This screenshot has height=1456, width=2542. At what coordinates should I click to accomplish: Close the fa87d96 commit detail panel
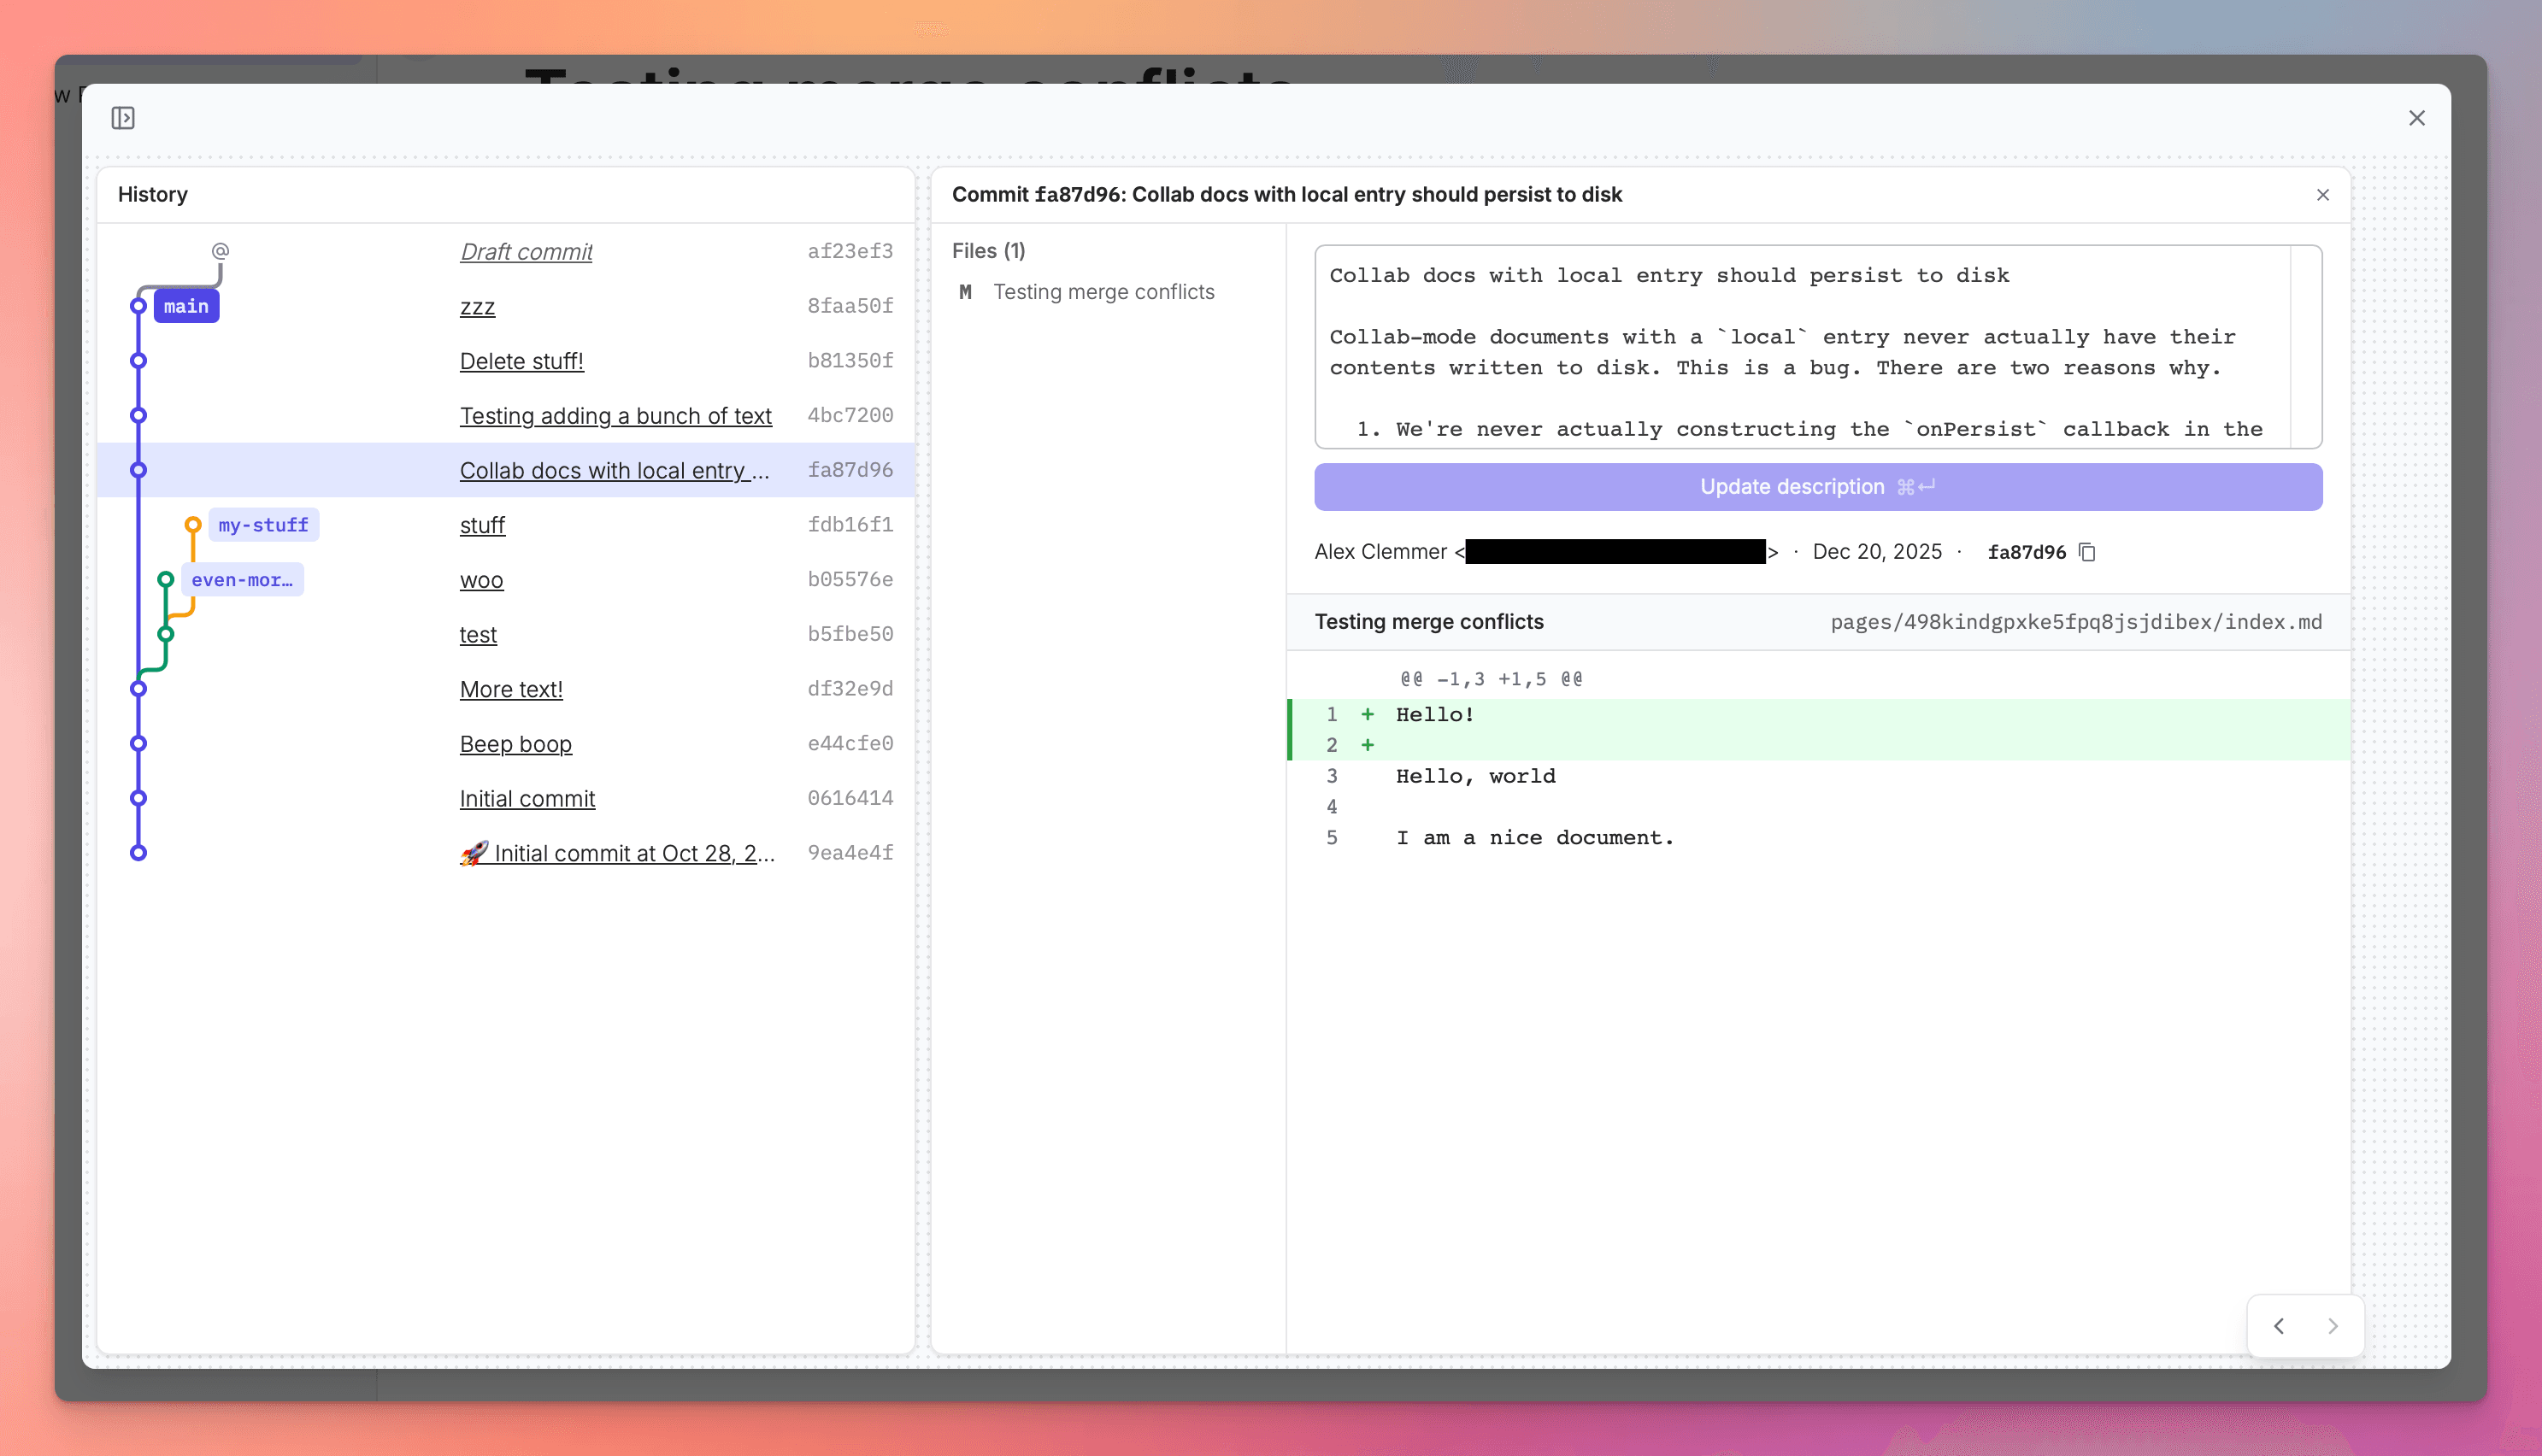pos(2323,195)
